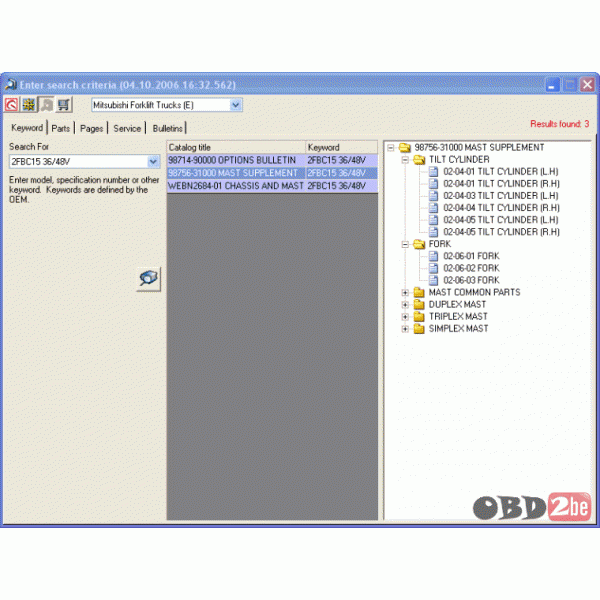
Task: Click the MAST COMMON PARTS folder icon
Action: [x=419, y=293]
